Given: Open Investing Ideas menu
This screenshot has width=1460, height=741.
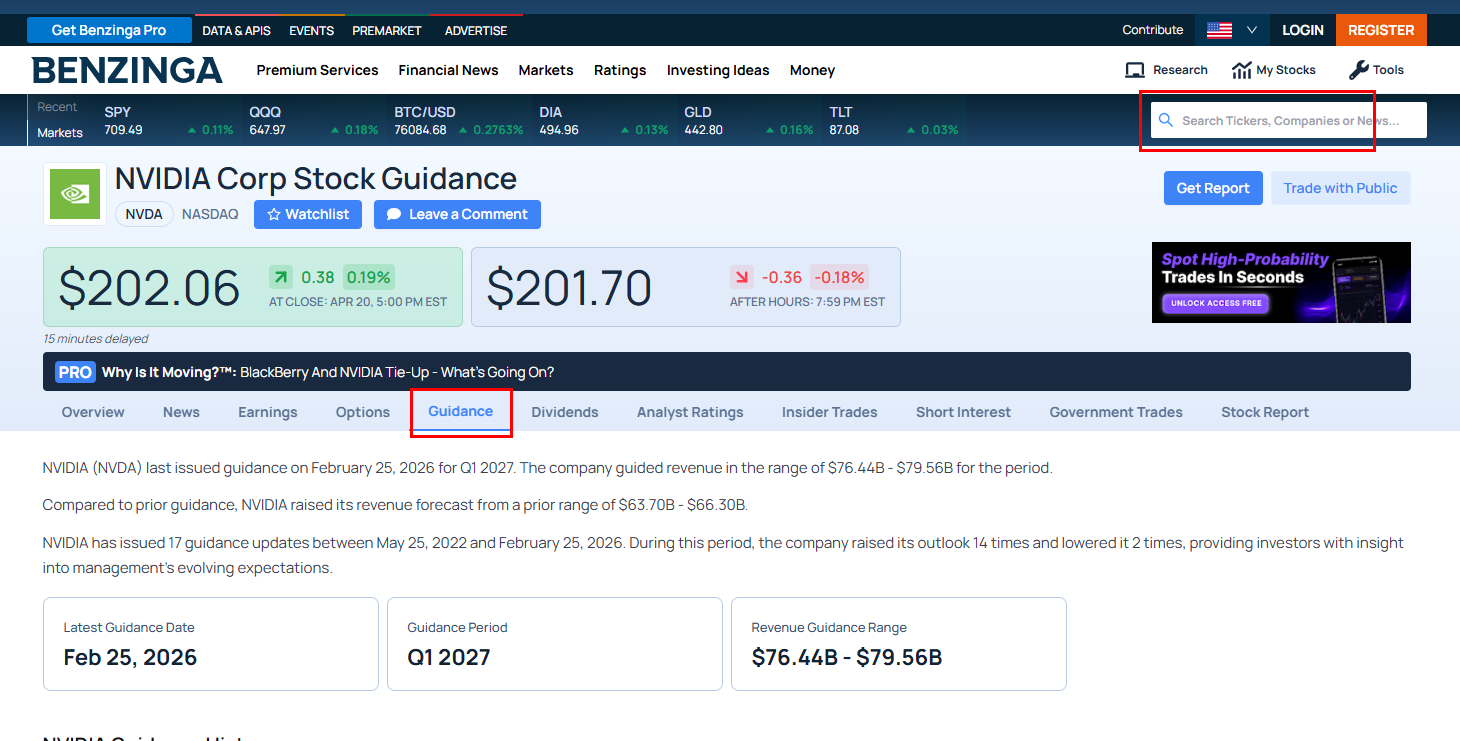Looking at the screenshot, I should pyautogui.click(x=718, y=70).
